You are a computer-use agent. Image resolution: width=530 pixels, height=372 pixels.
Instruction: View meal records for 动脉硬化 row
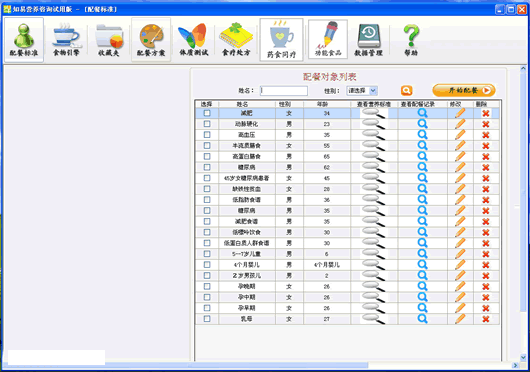422,124
